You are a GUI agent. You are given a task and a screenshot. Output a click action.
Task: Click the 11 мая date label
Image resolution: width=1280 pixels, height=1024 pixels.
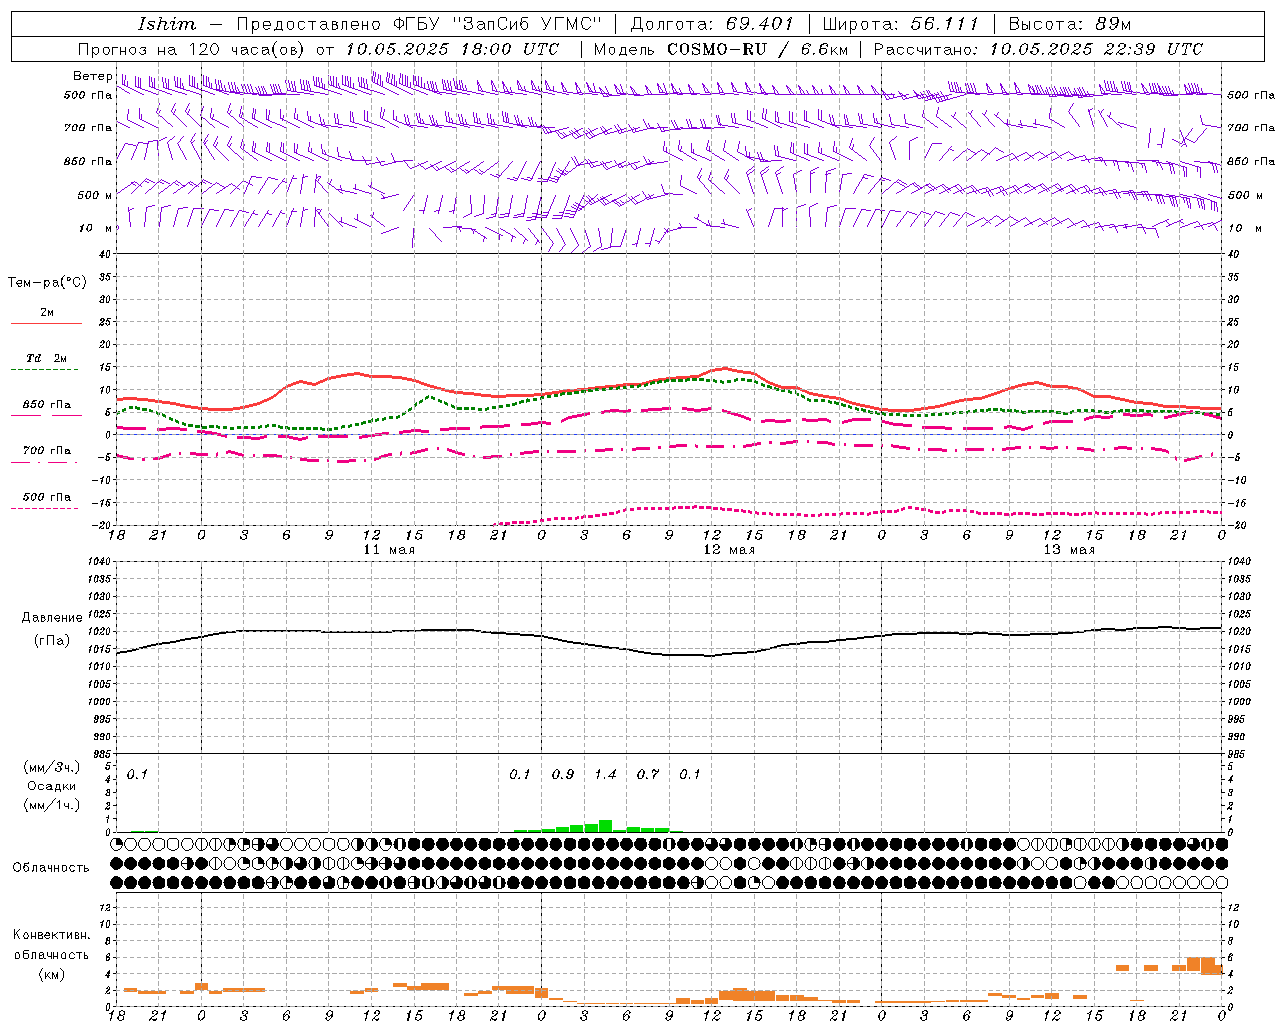click(389, 550)
